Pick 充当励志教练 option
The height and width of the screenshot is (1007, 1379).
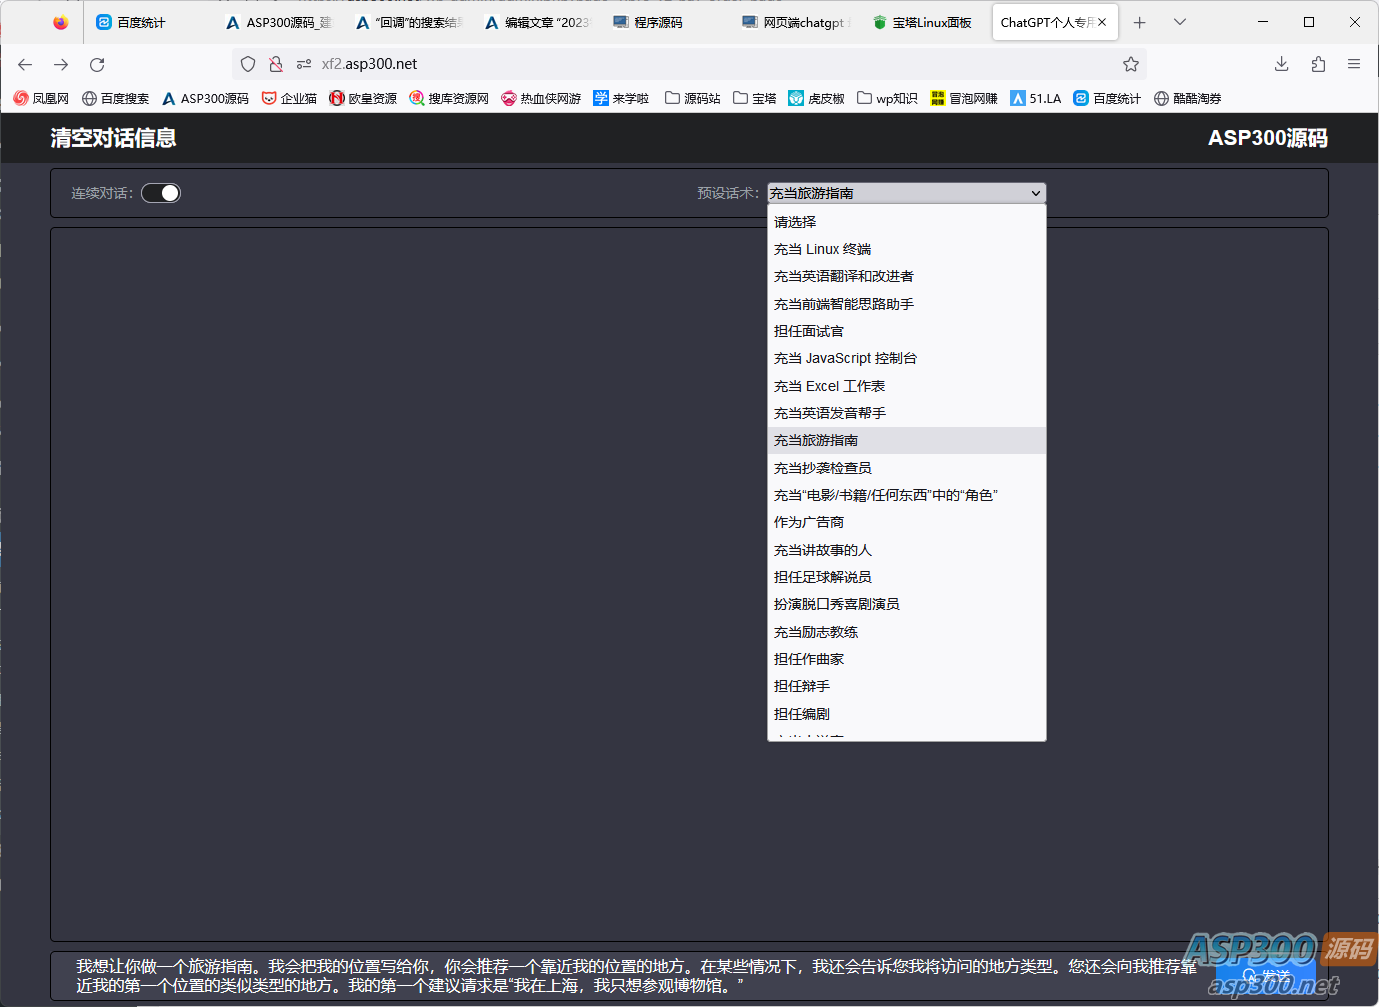tap(906, 632)
